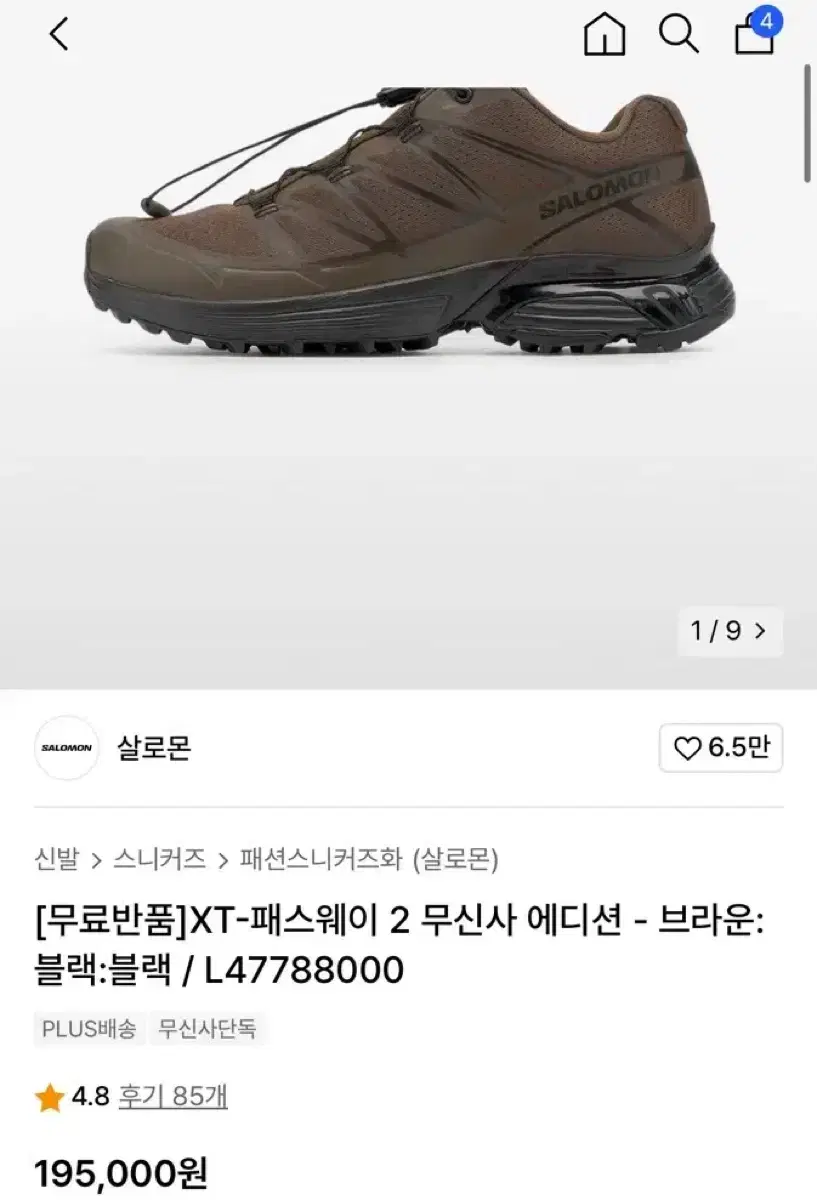Tap the Salomon brand logo circle

point(66,748)
